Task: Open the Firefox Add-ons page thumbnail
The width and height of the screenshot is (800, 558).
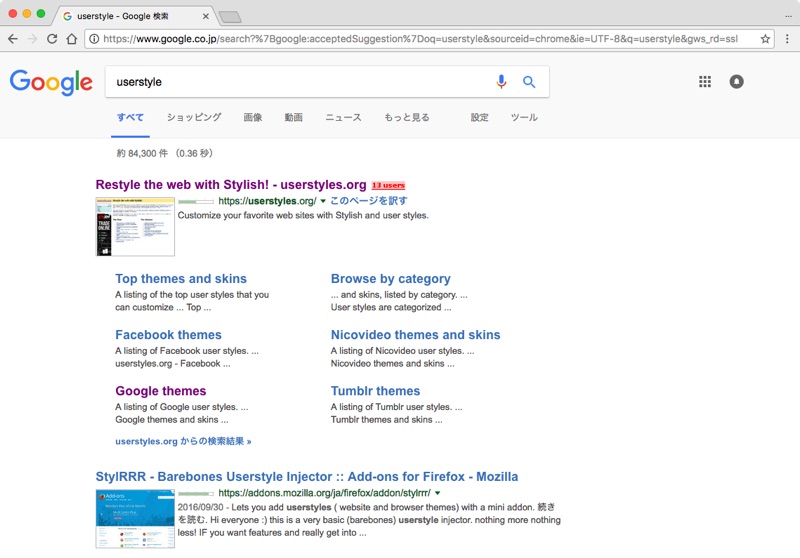Action: coord(135,519)
